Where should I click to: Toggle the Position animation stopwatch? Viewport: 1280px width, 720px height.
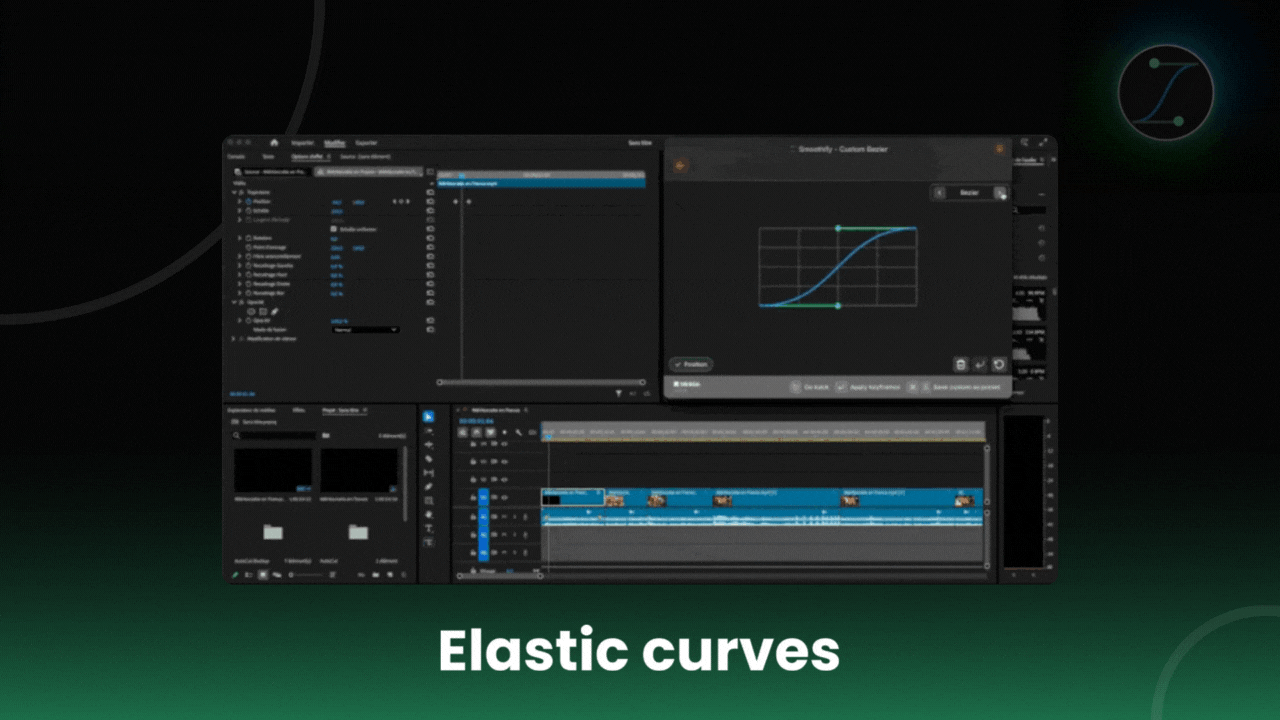pos(248,201)
